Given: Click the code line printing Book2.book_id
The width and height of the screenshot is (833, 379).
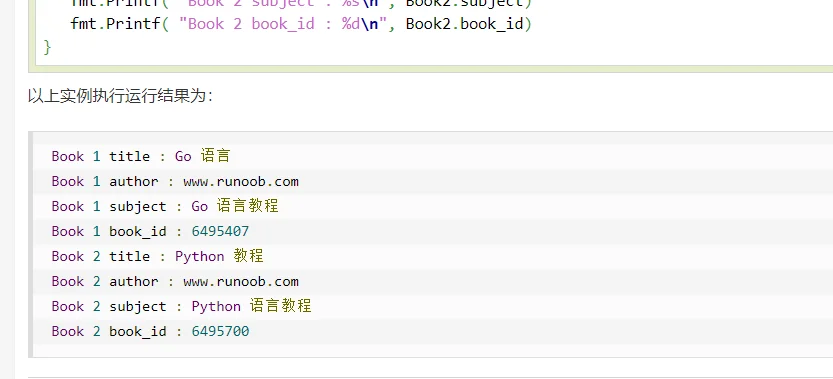Looking at the screenshot, I should [301, 24].
